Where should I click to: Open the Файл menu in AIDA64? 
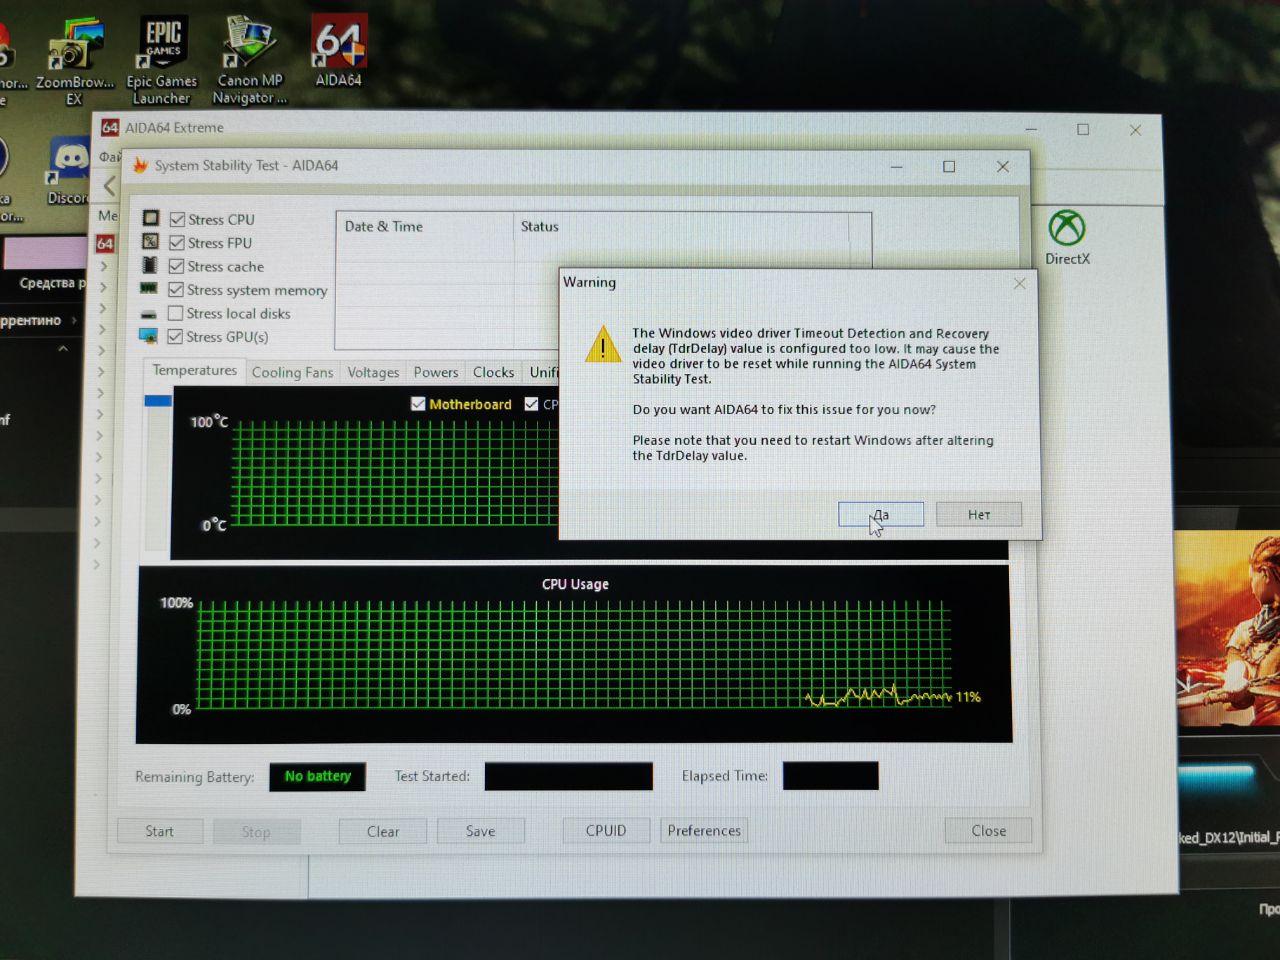(x=109, y=157)
